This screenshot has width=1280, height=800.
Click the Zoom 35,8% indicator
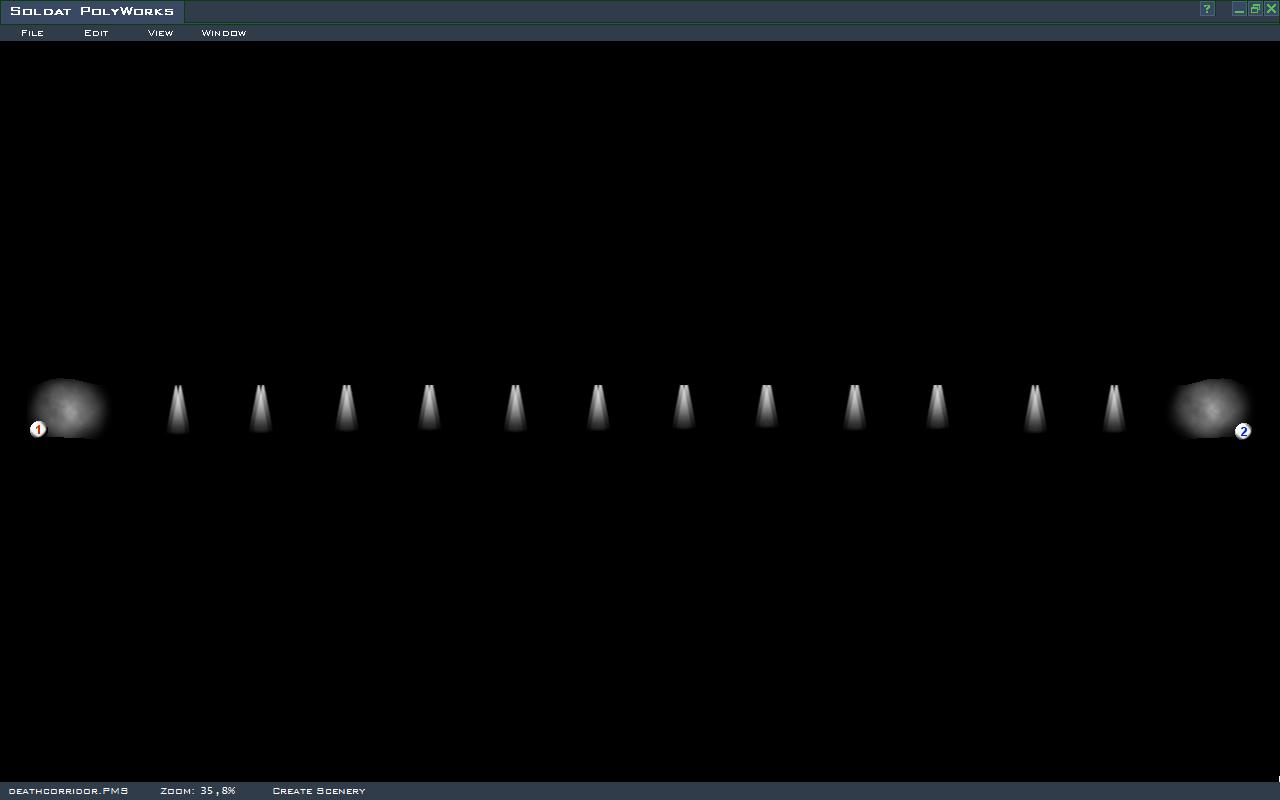198,791
